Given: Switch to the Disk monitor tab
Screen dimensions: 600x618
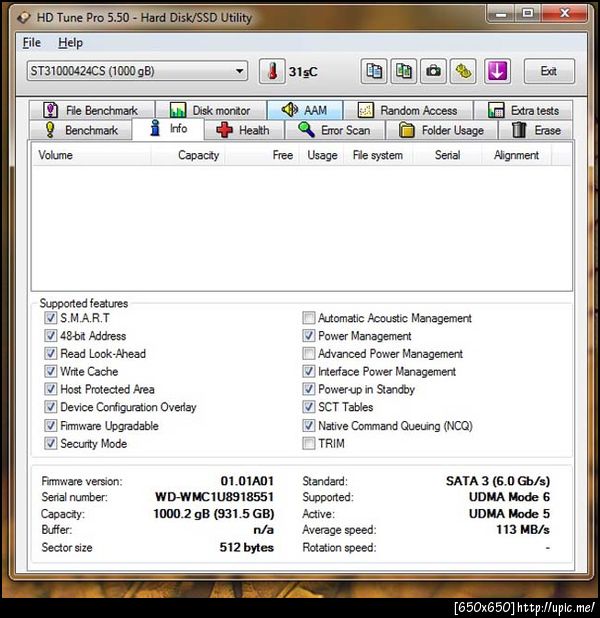Looking at the screenshot, I should point(211,110).
